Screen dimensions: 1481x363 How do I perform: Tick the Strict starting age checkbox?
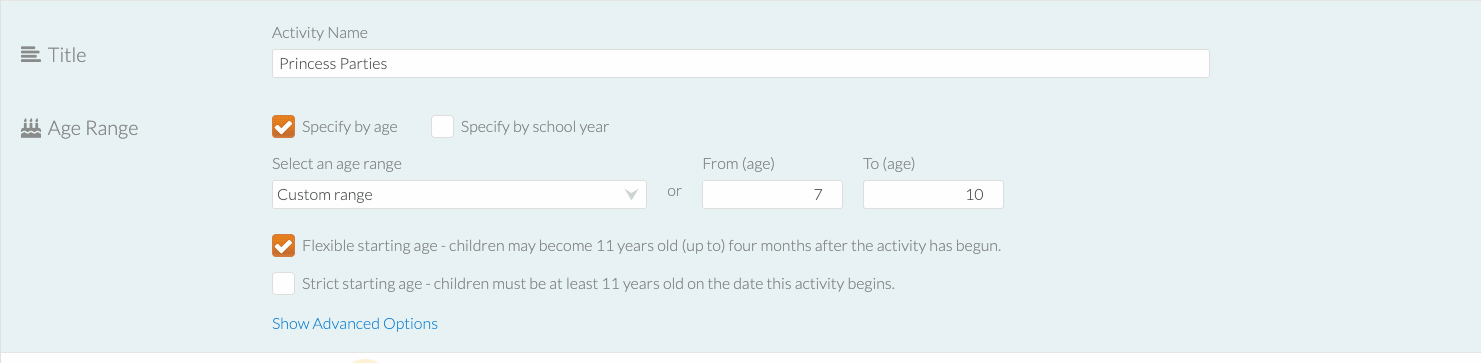pyautogui.click(x=283, y=283)
